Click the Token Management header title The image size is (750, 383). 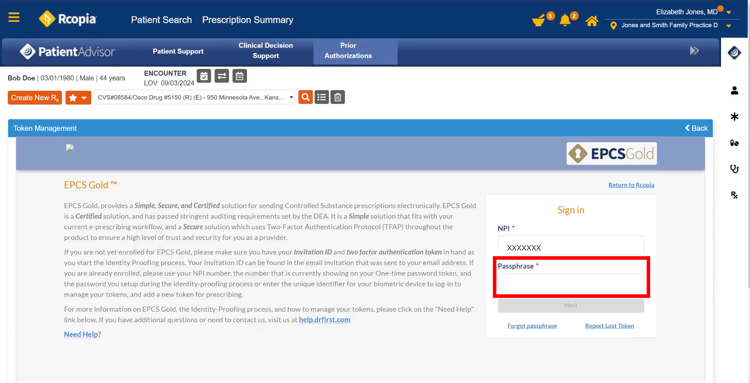coord(45,128)
